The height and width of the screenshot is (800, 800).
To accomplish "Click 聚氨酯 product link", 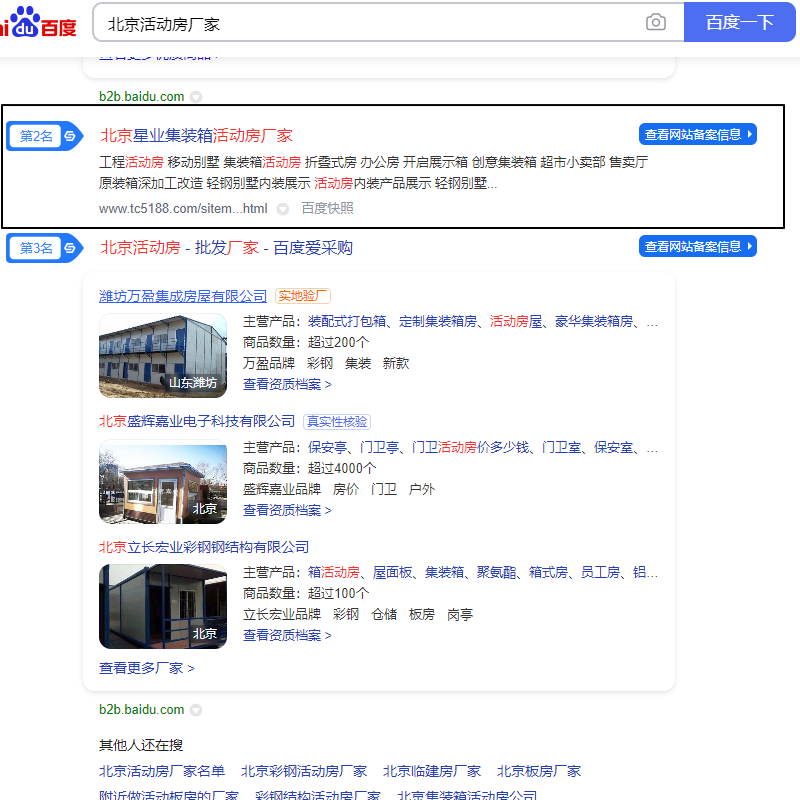I will pyautogui.click(x=496, y=572).
